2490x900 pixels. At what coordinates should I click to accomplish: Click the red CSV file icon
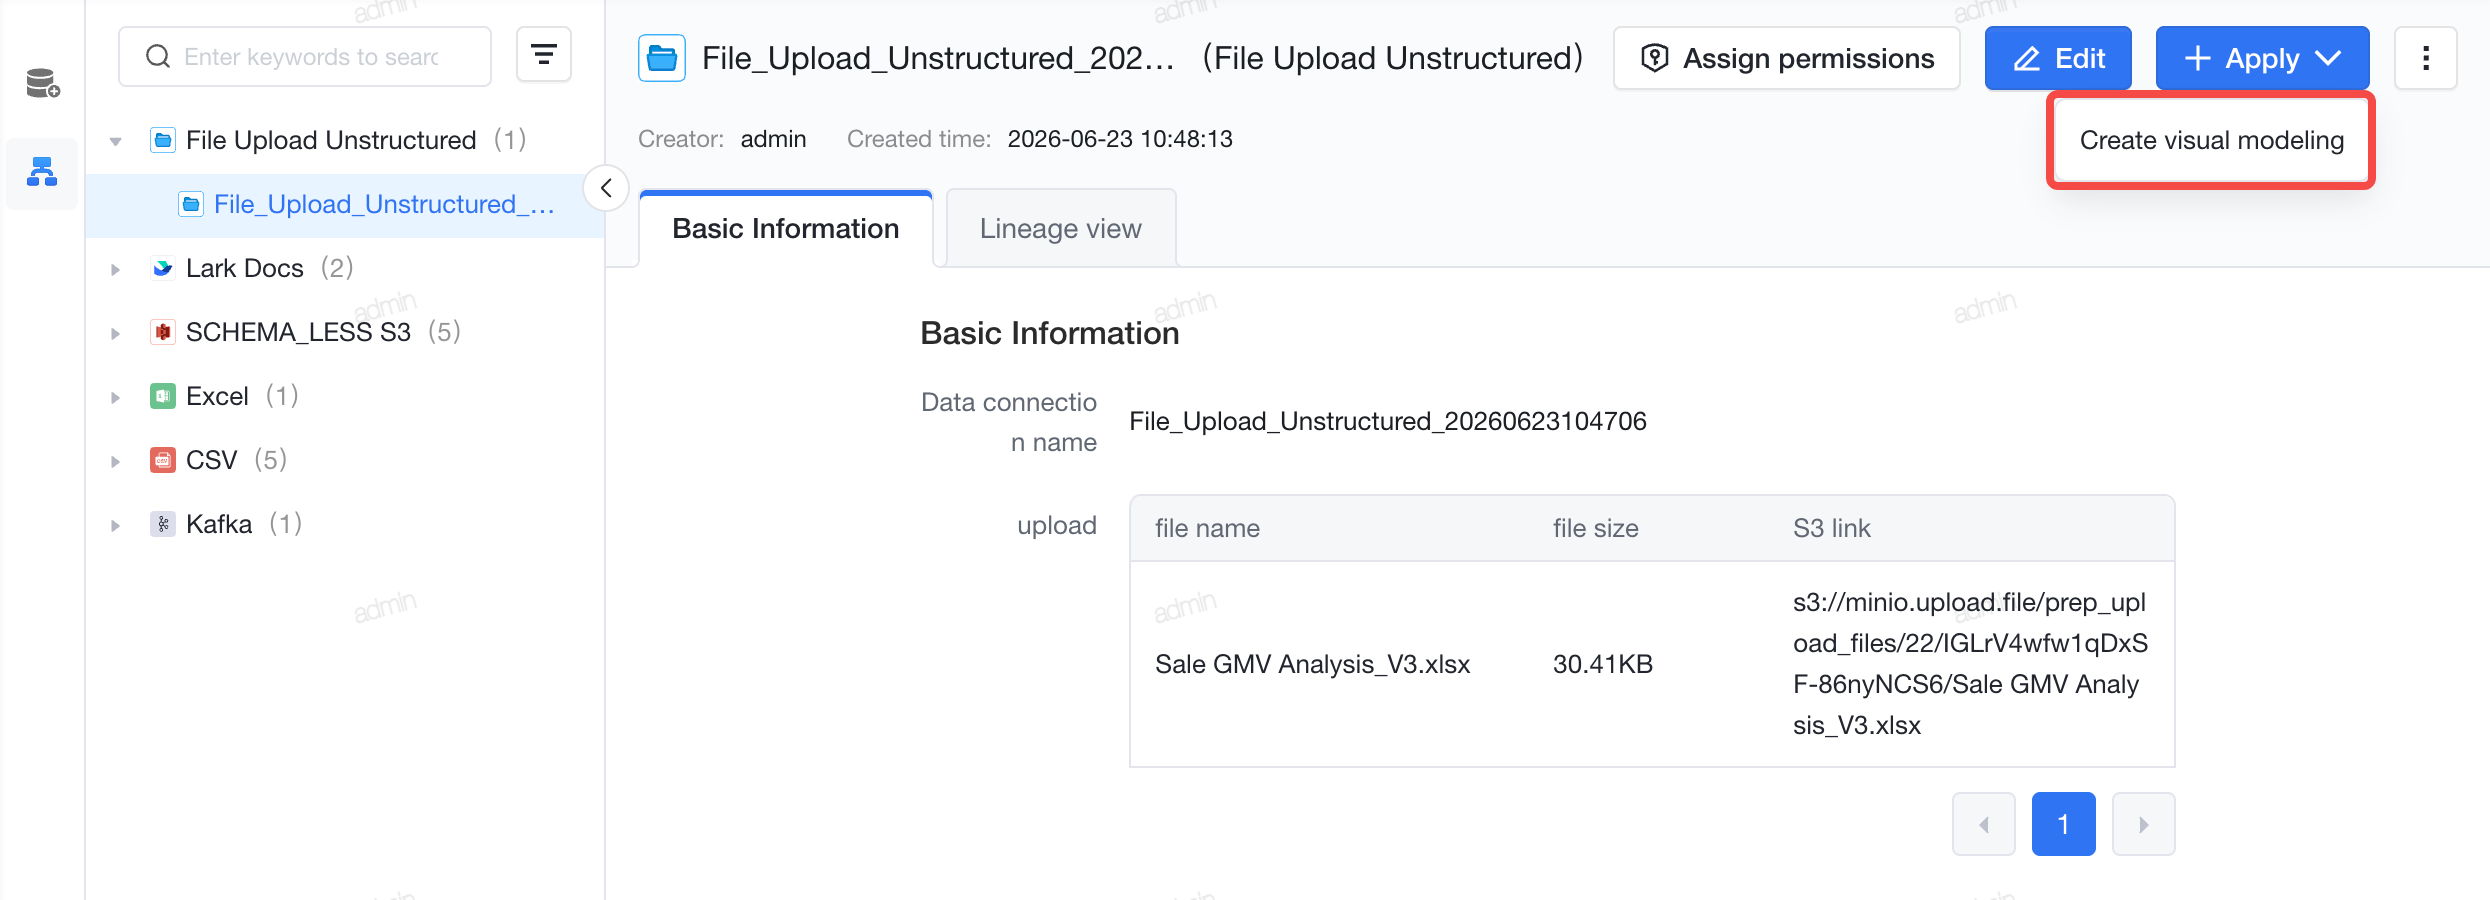(x=162, y=460)
